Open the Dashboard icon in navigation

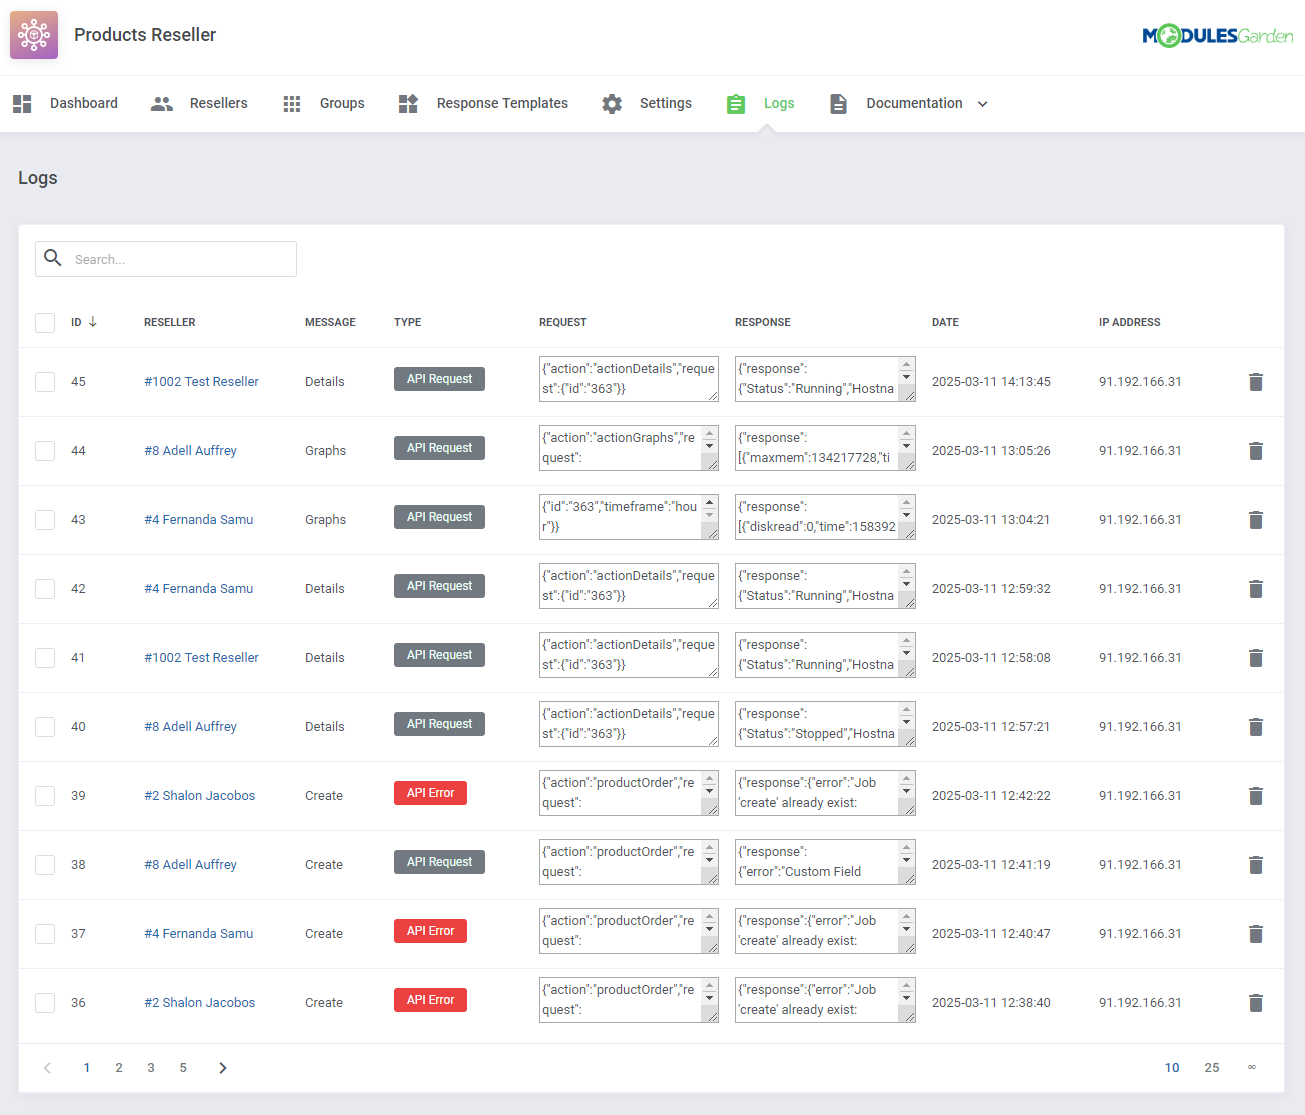tap(22, 103)
